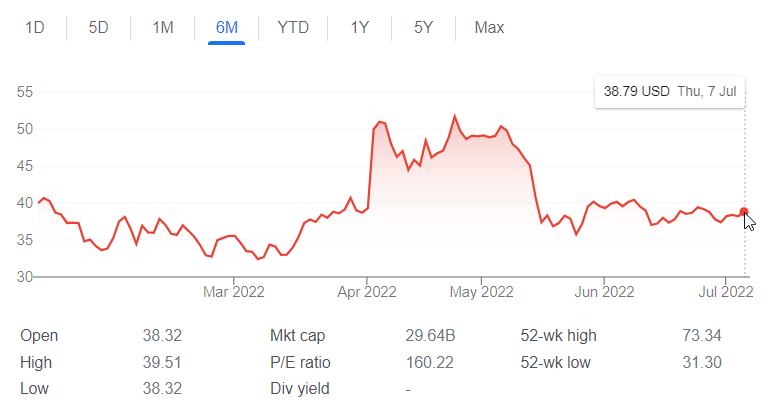Viewport: 781px width, 404px height.
Task: Click the Jul 2022 axis label
Action: 724,293
